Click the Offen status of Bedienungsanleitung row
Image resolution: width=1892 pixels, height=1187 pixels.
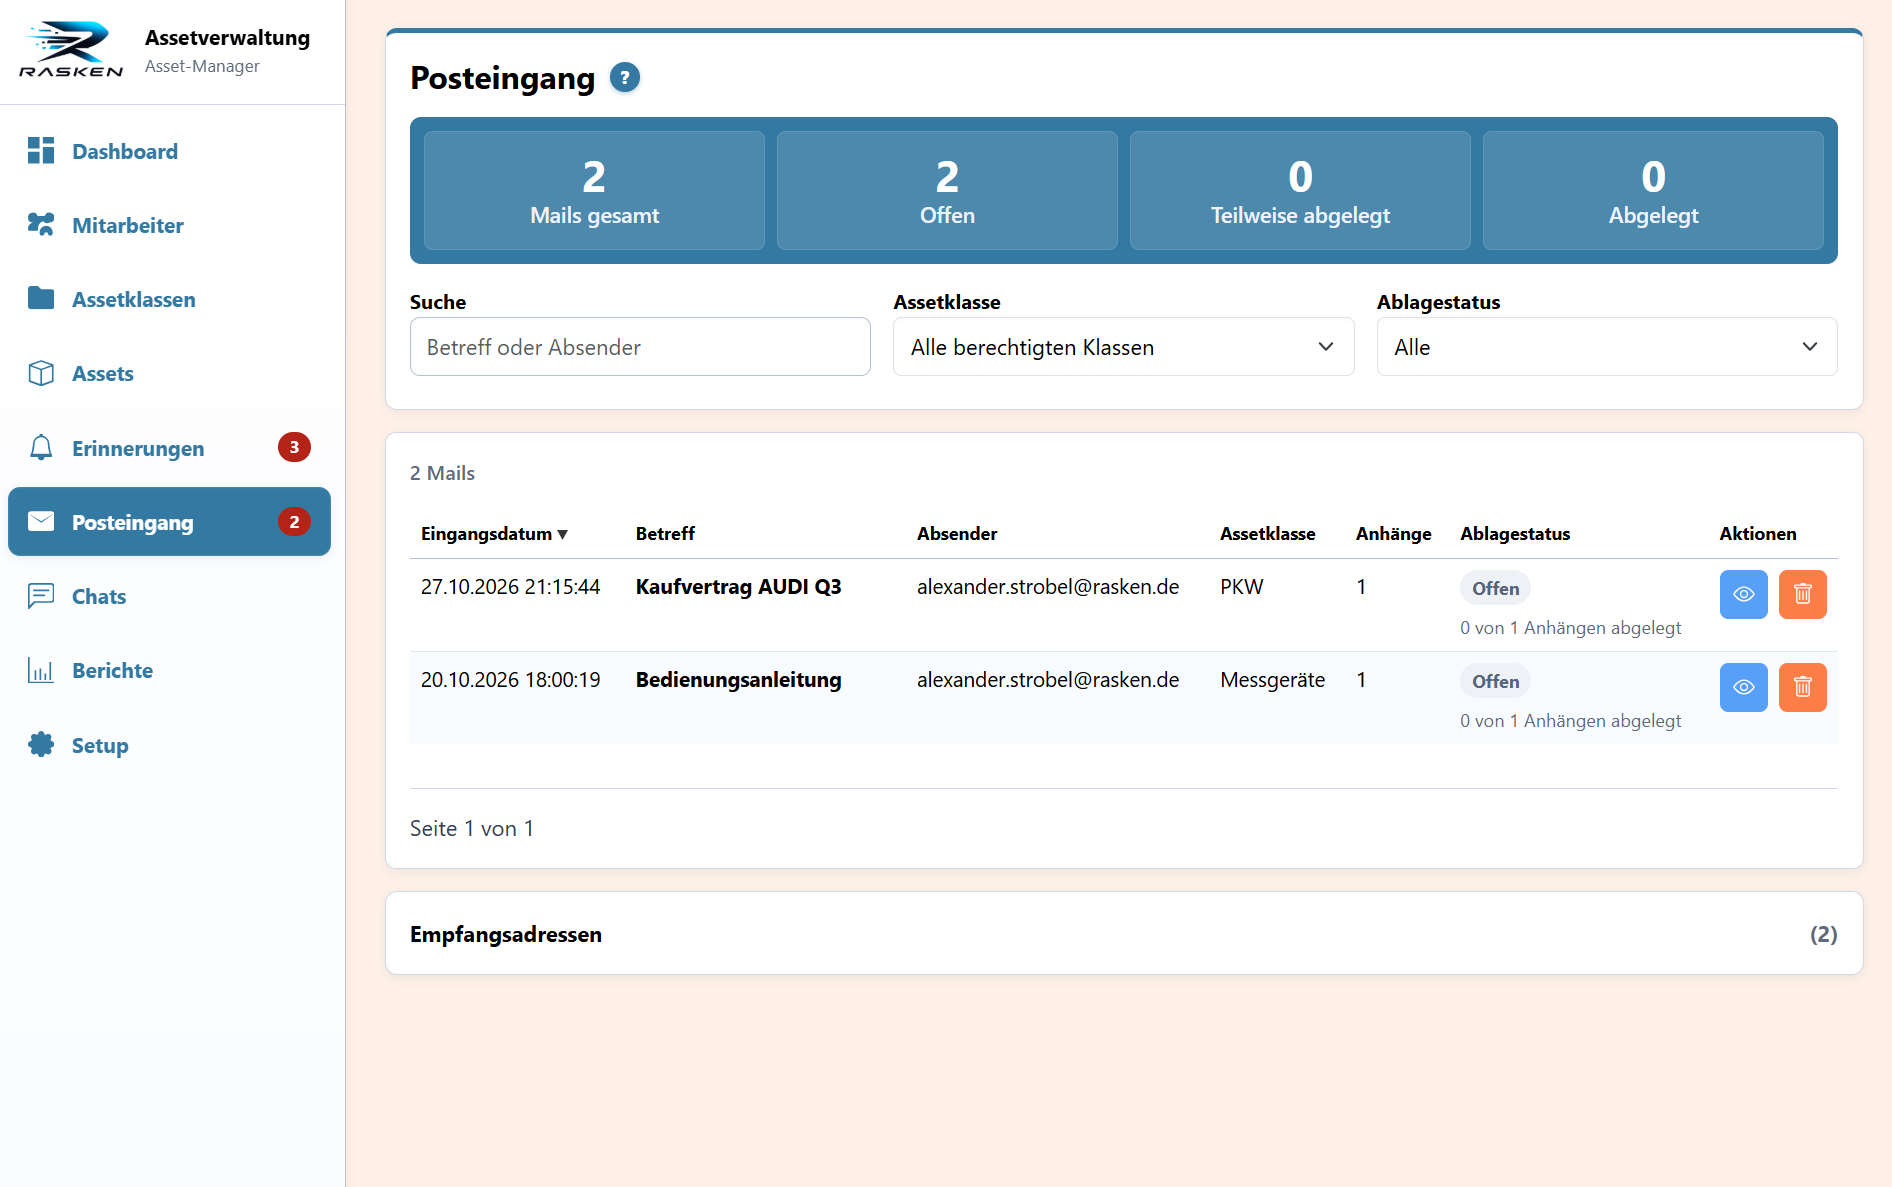tap(1495, 681)
